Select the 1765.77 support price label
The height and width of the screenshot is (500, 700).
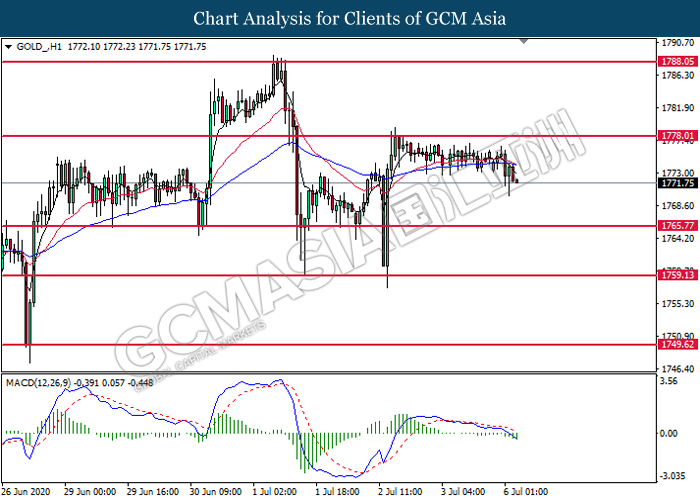point(678,226)
